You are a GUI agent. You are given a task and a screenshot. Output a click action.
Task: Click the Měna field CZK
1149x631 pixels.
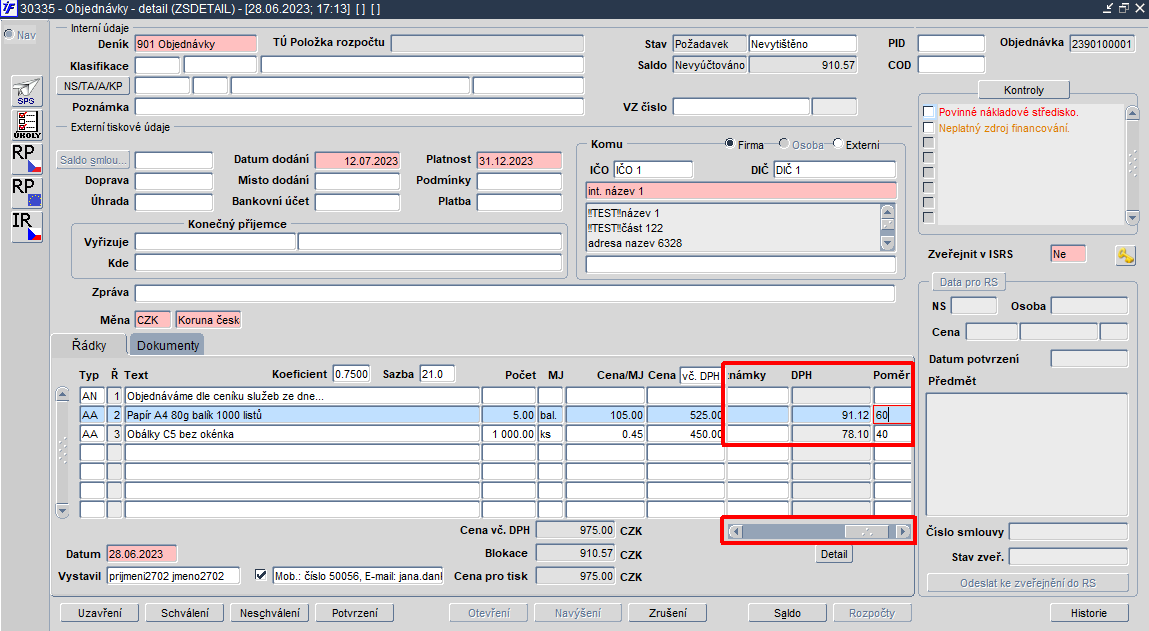point(153,320)
